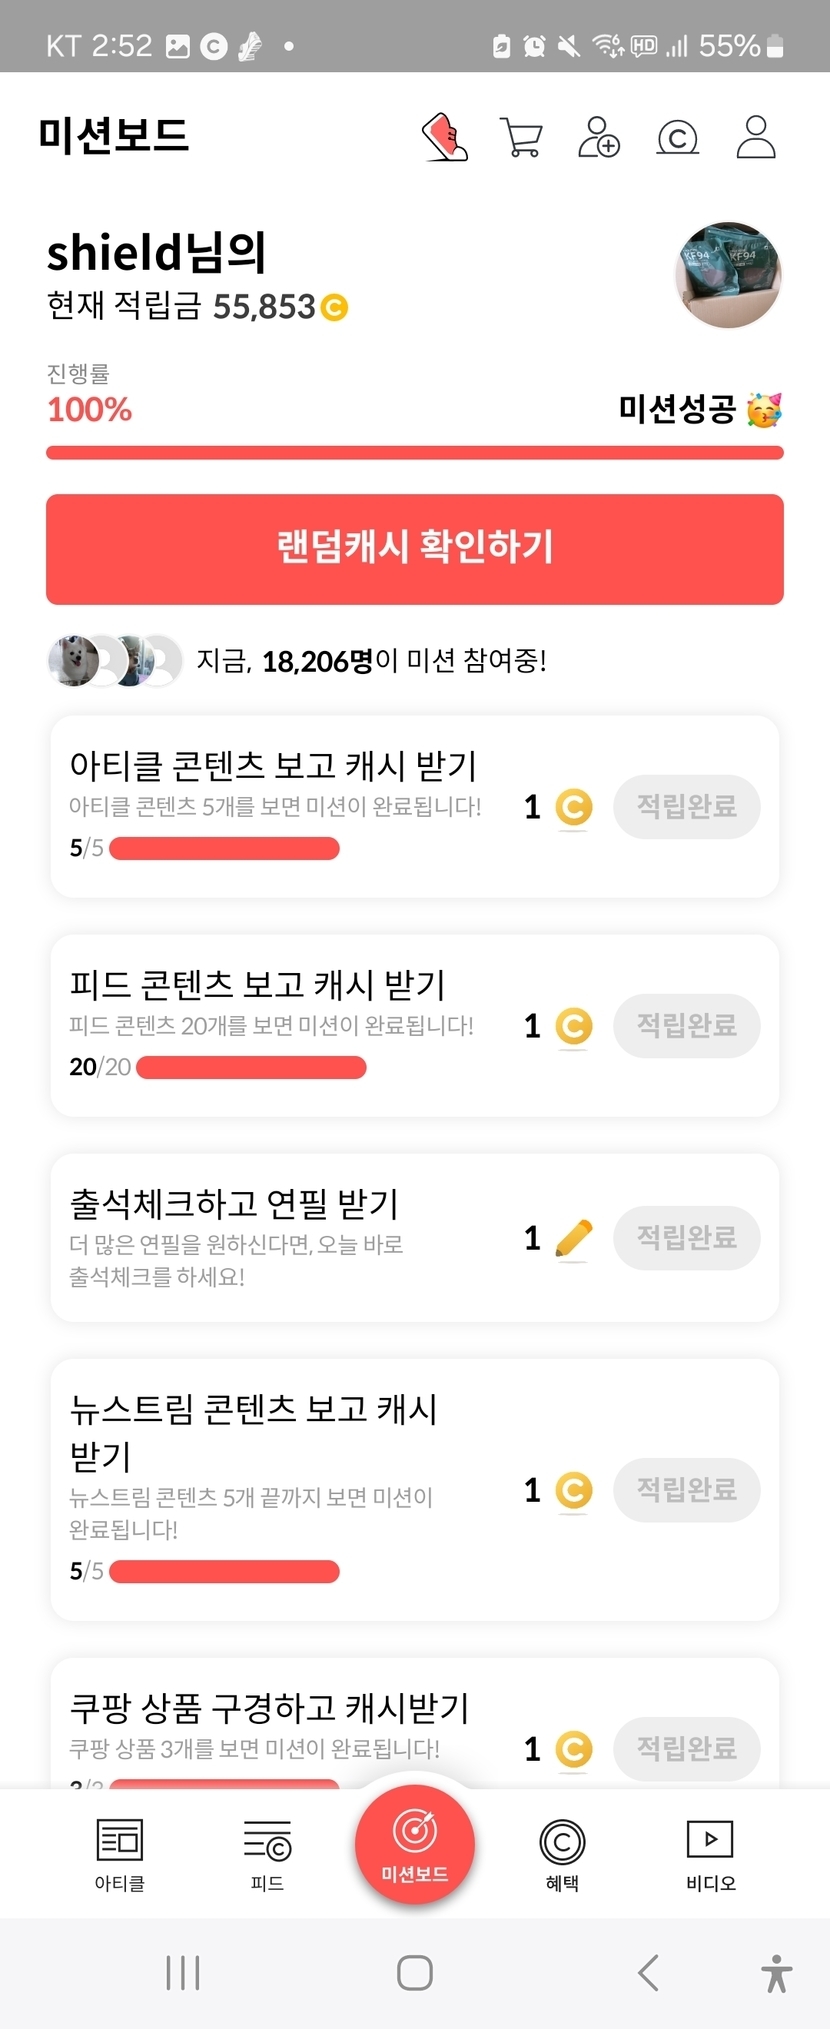Open the cash coin icon in header

tap(677, 137)
